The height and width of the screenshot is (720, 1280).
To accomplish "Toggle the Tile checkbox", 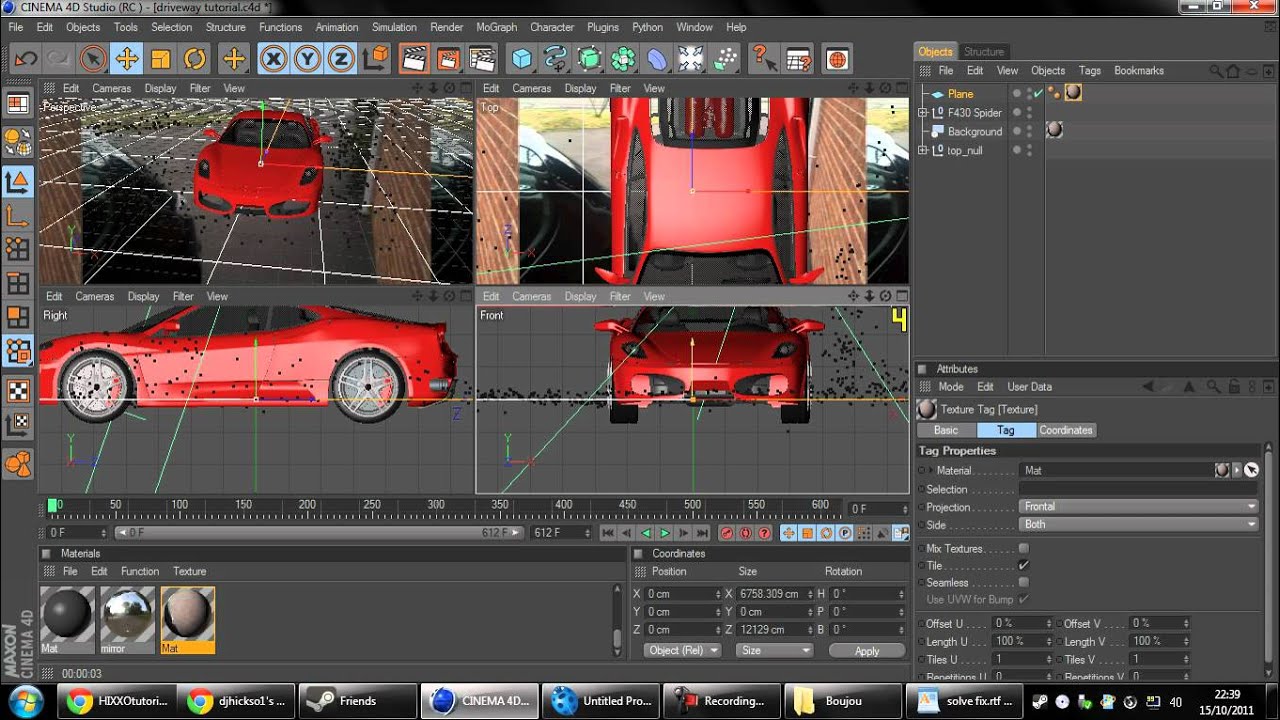I will (x=1024, y=566).
